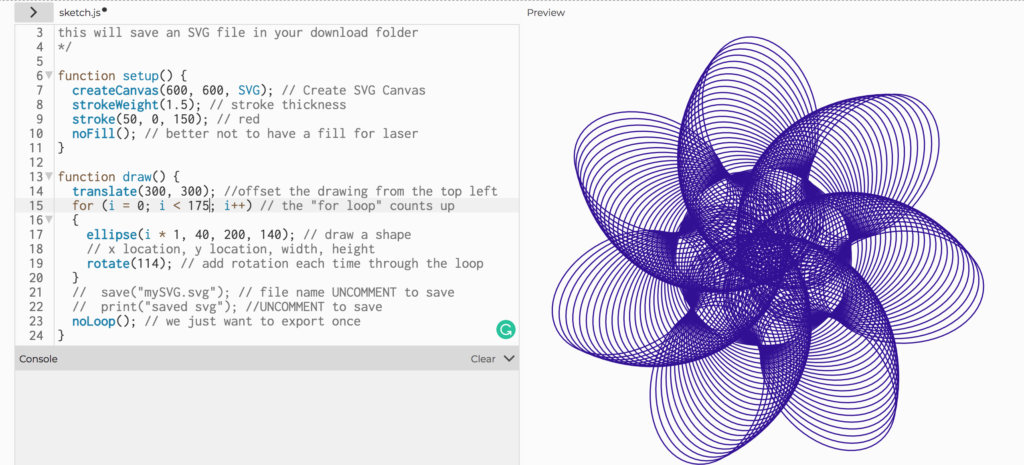Image resolution: width=1024 pixels, height=465 pixels.
Task: Select the sketch.js file tab
Action: pos(79,12)
